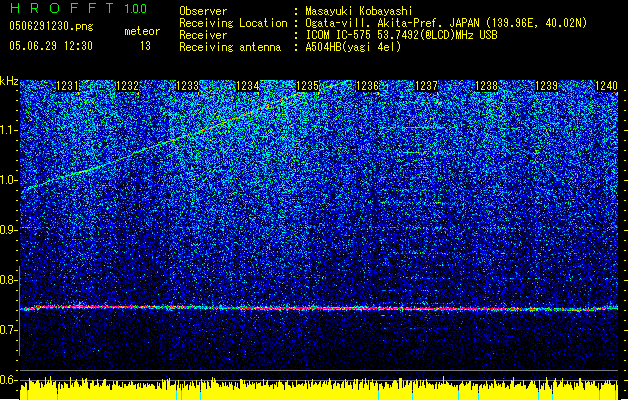Click the 1233 time marker
The height and width of the screenshot is (400, 629).
[x=187, y=86]
